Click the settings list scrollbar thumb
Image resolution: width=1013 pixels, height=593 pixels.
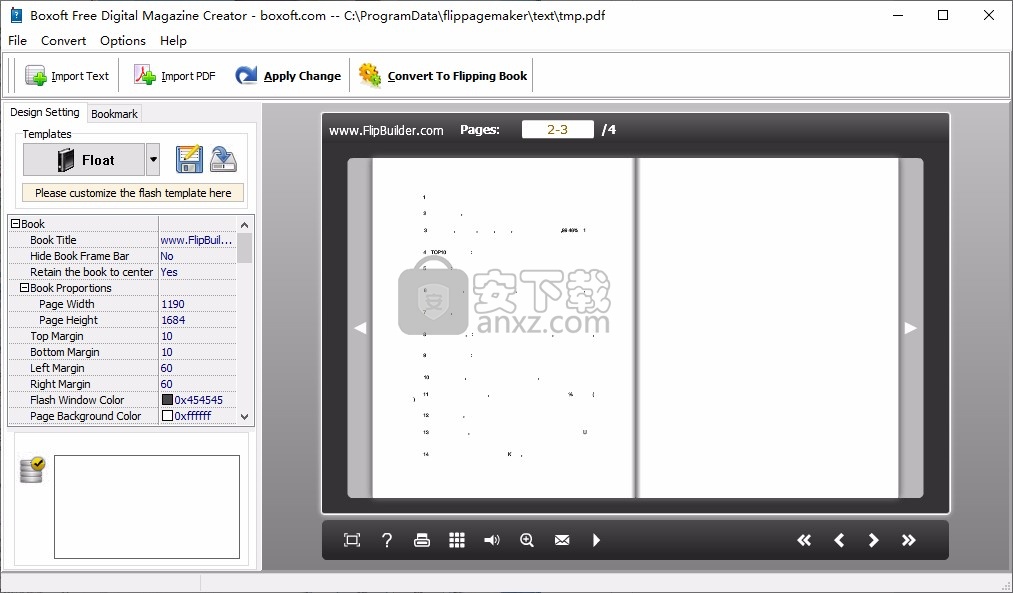tap(244, 248)
